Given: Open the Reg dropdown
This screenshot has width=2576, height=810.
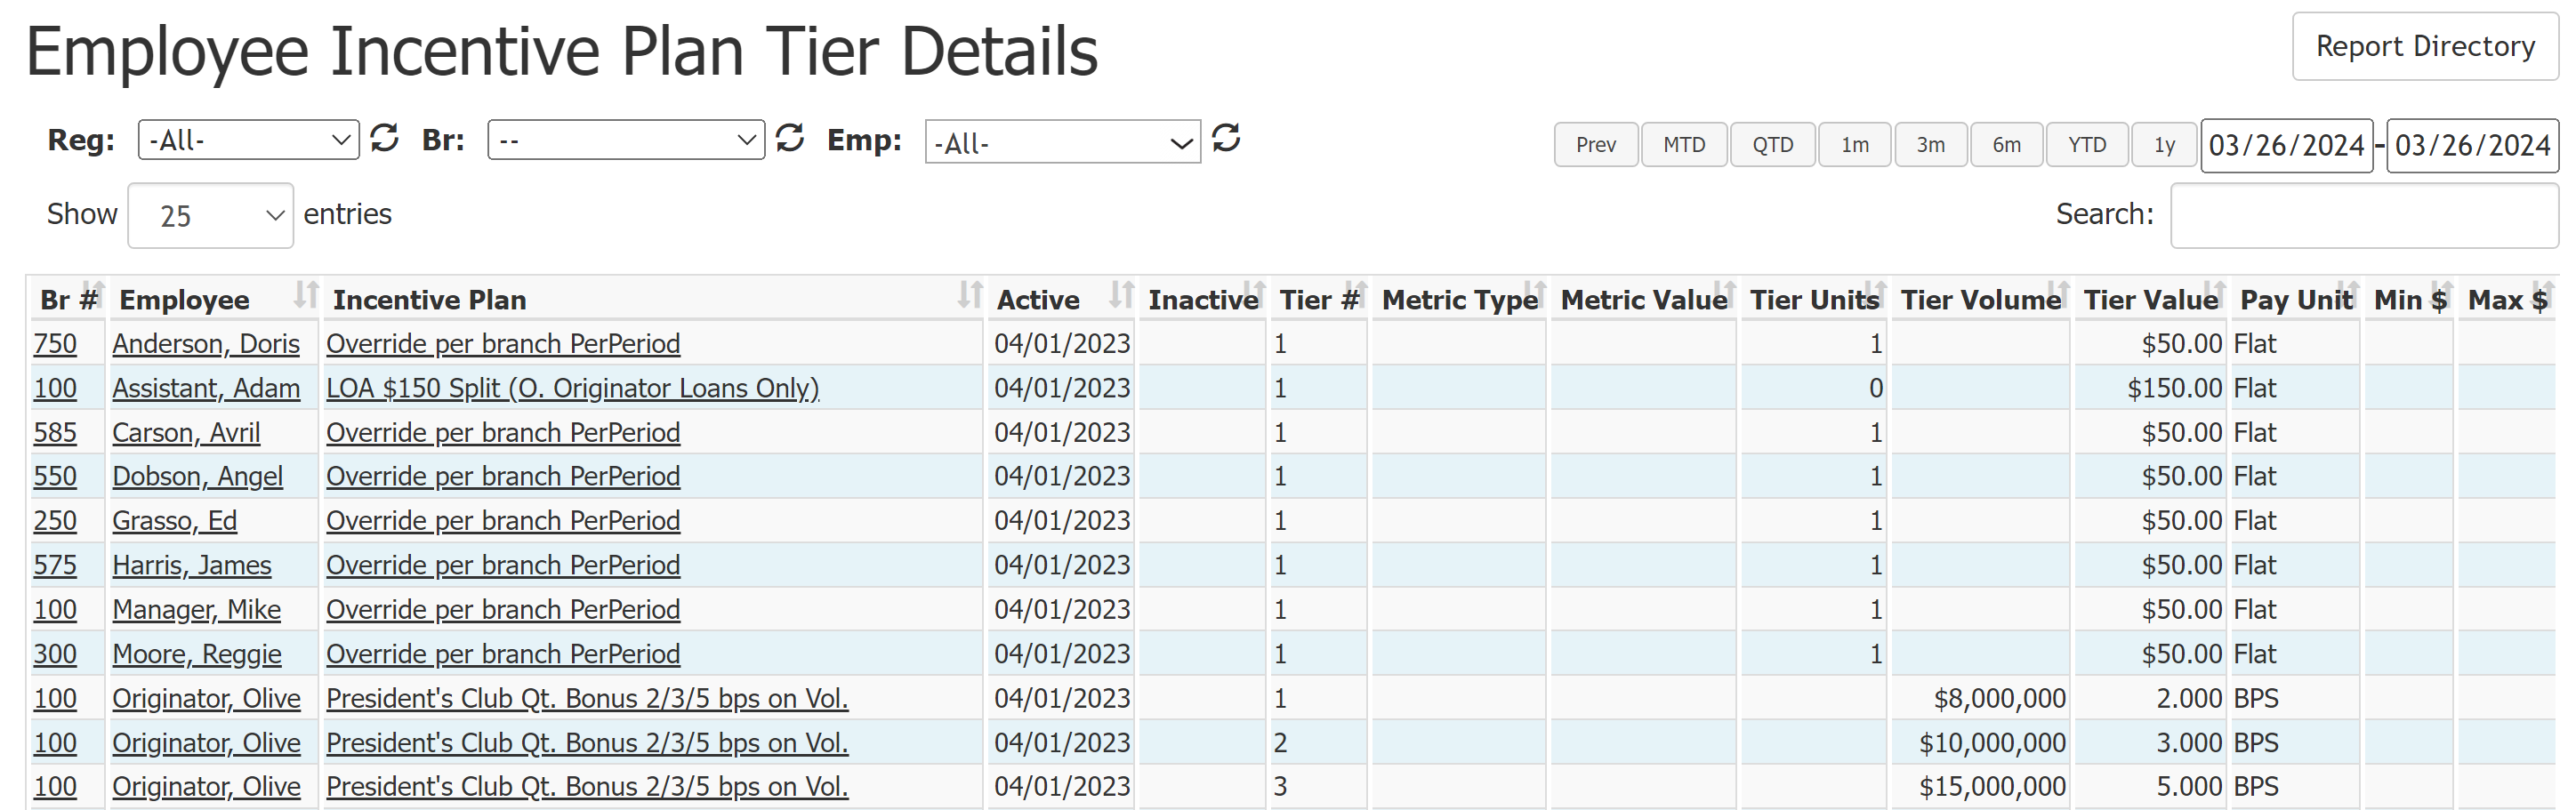Looking at the screenshot, I should coord(248,140).
